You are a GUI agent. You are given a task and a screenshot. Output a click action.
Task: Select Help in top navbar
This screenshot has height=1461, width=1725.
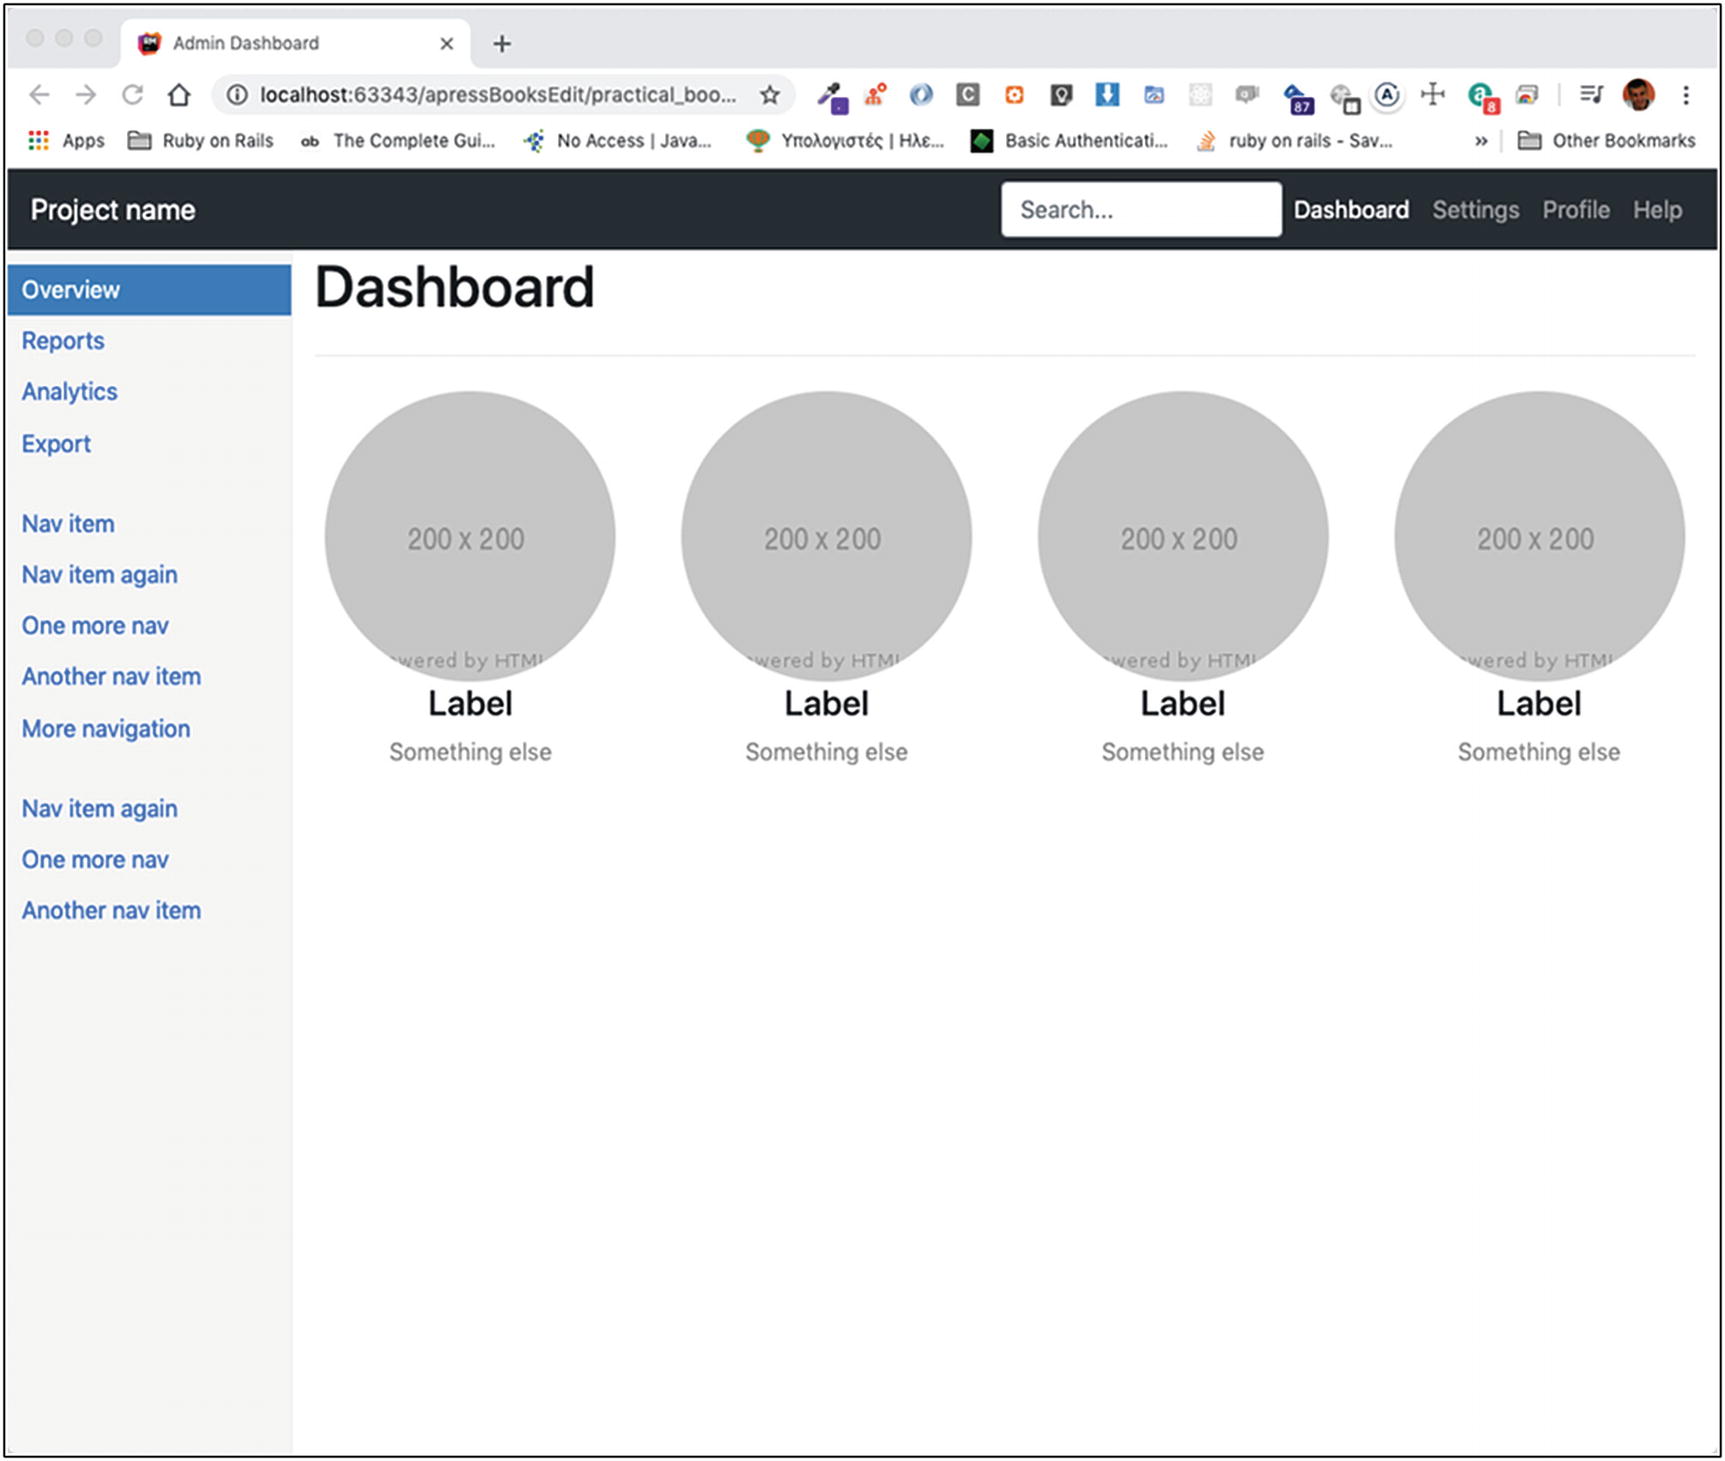1657,210
